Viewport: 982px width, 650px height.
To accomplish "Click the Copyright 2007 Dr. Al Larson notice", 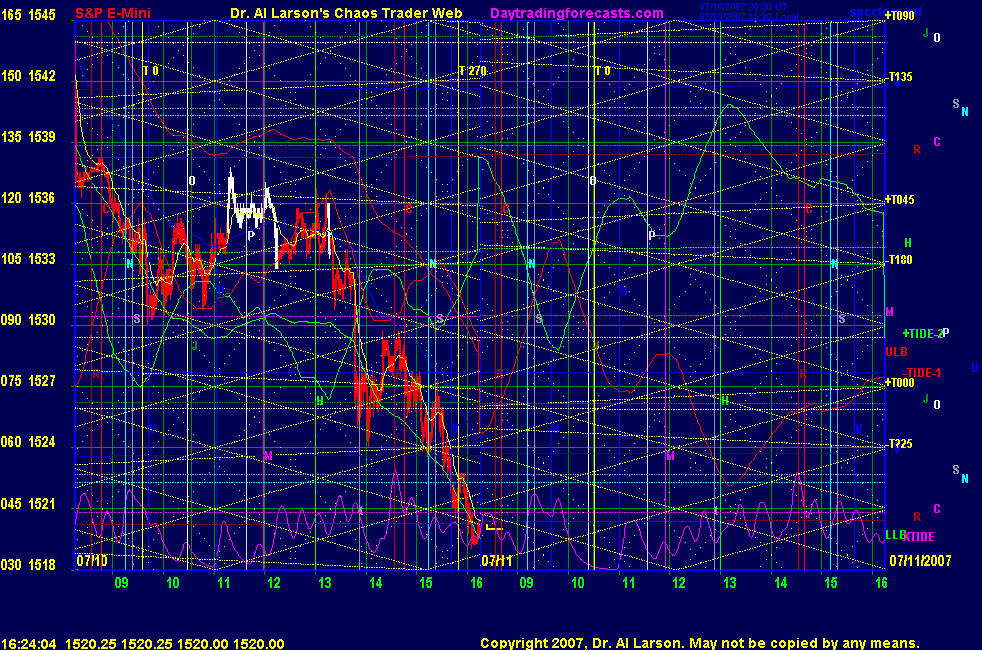I will coord(700,643).
